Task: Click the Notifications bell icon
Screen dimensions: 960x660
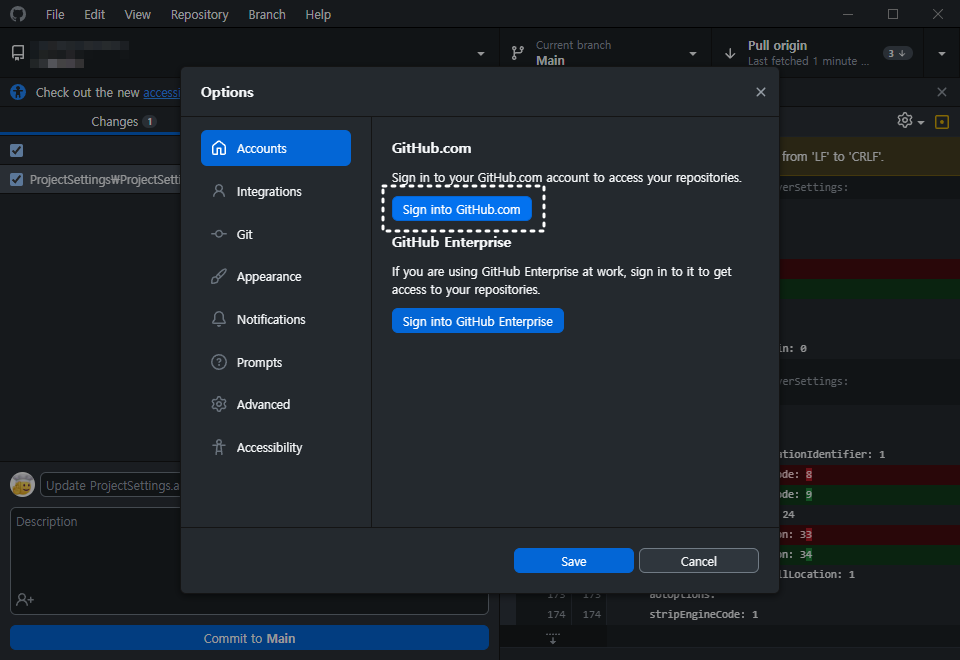Action: pyautogui.click(x=219, y=319)
